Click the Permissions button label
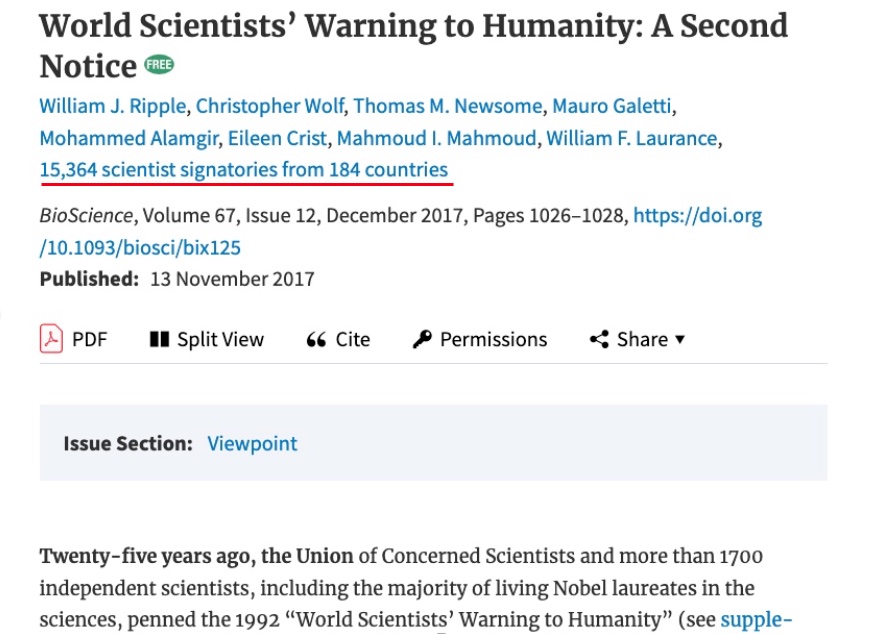The height and width of the screenshot is (634, 873). tap(493, 340)
